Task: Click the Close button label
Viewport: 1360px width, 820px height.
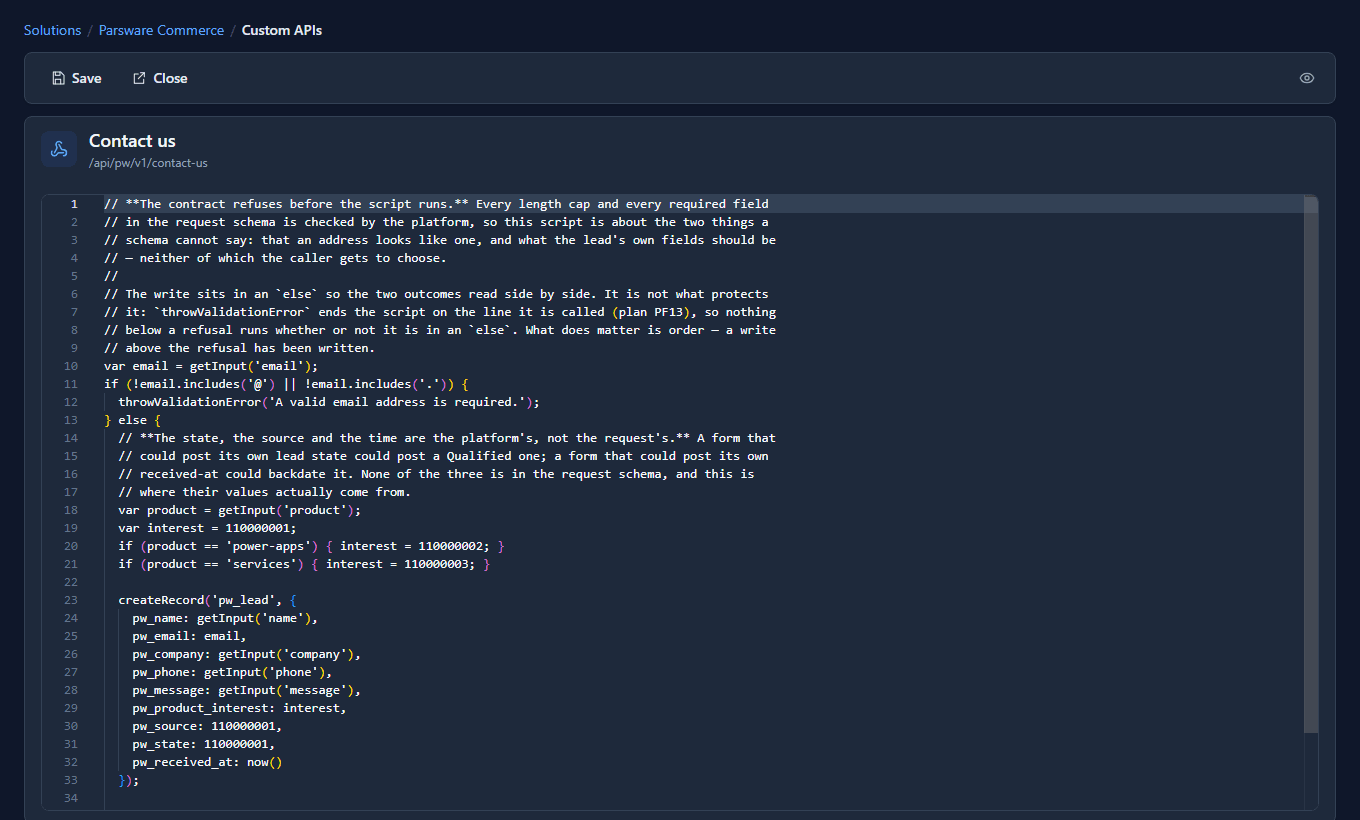Action: (x=170, y=78)
